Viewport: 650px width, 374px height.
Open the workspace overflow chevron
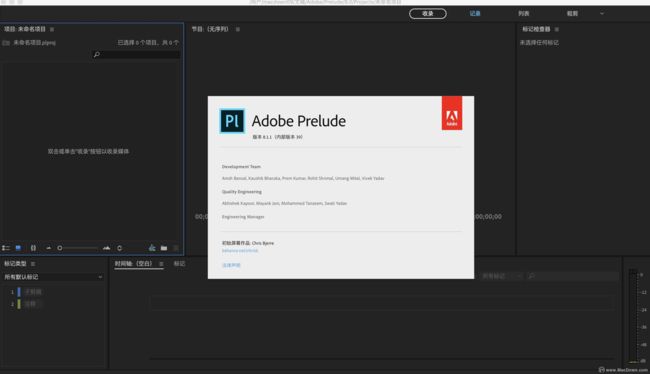click(602, 14)
